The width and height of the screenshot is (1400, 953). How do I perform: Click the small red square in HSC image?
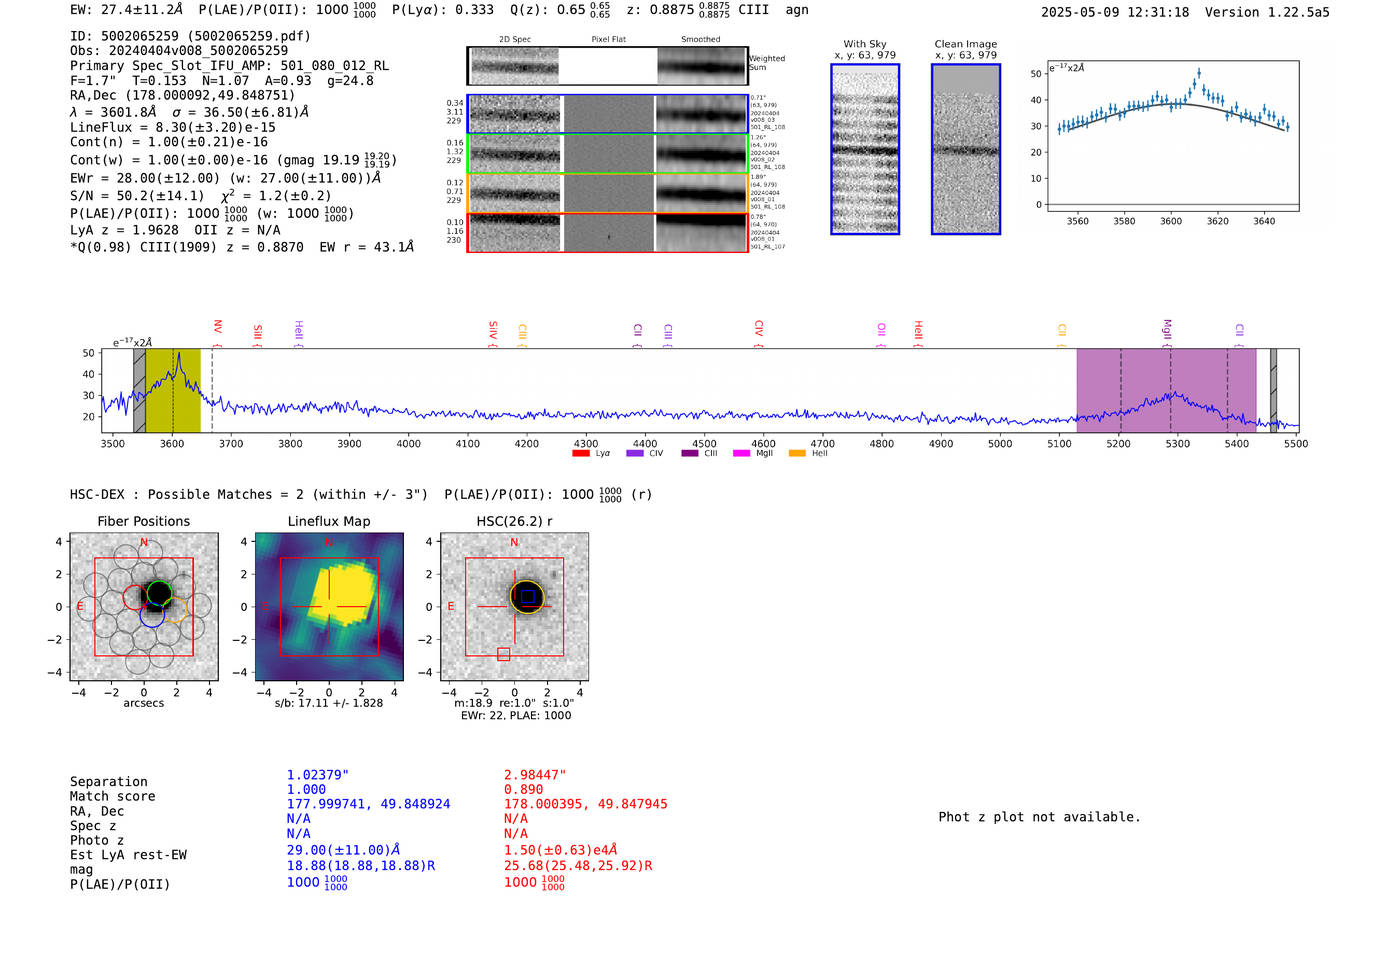pyautogui.click(x=503, y=654)
